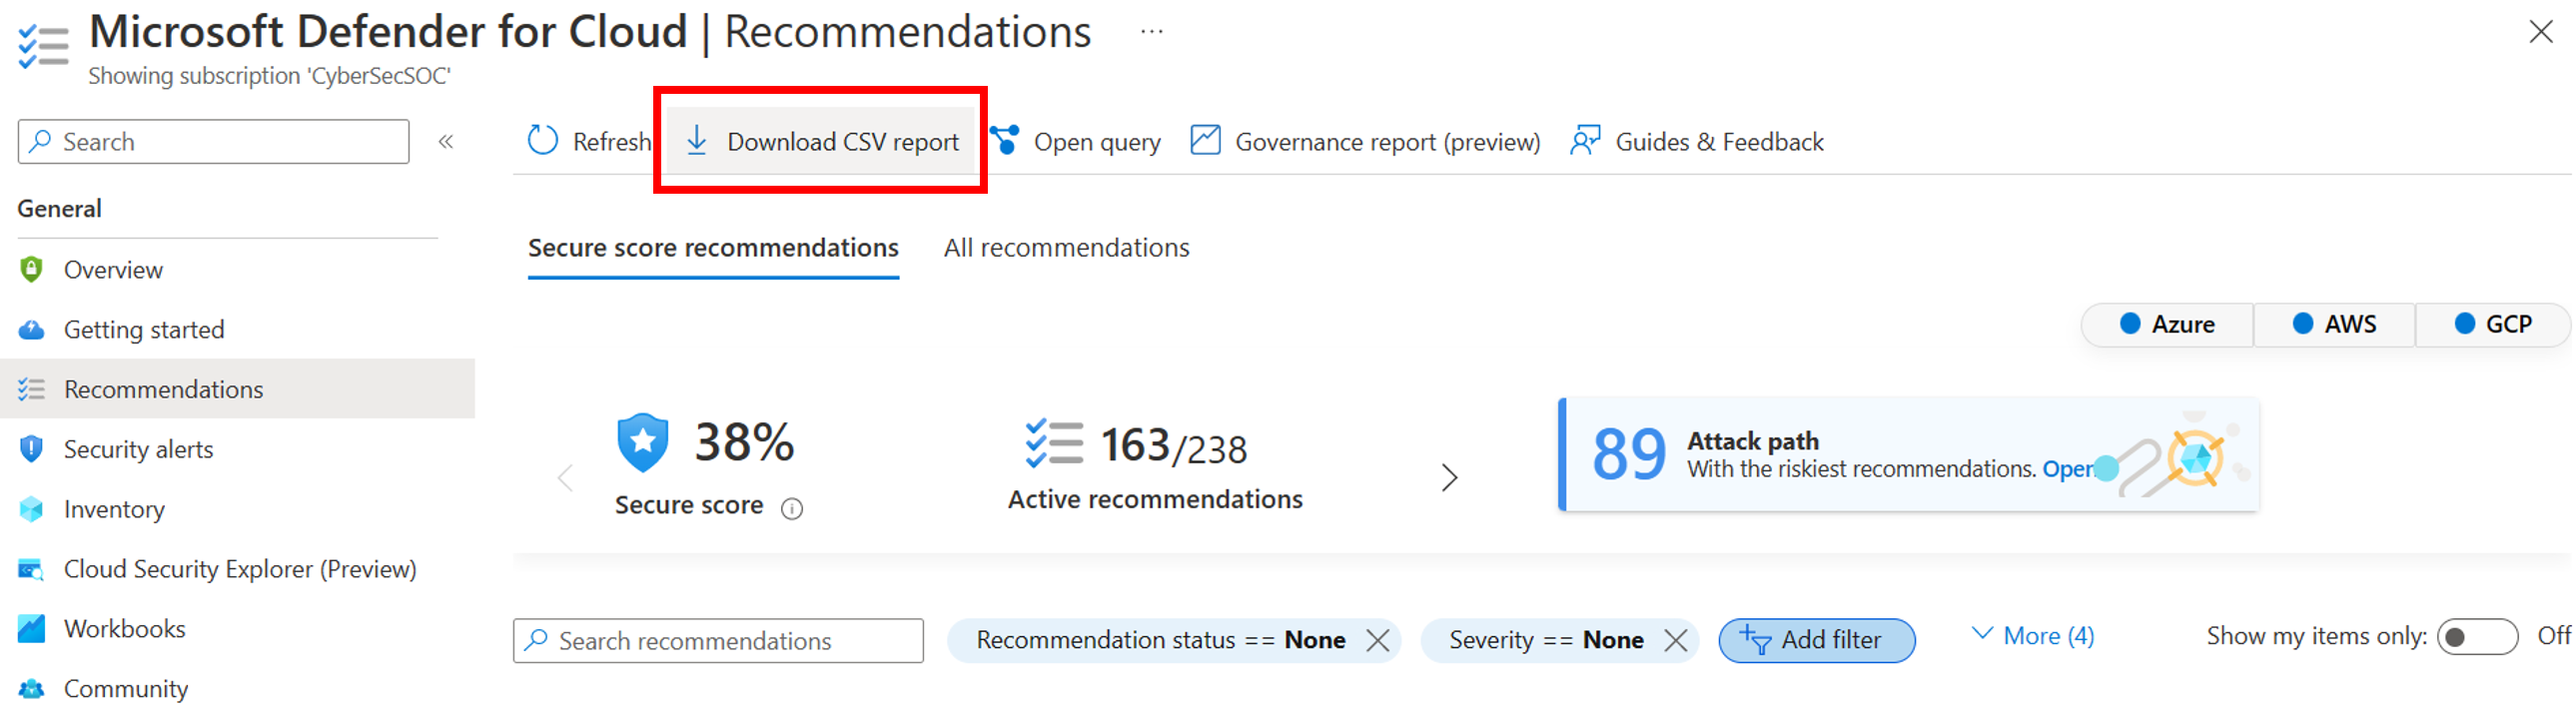
Task: Click the Governance report (preview) label
Action: pos(1387,142)
